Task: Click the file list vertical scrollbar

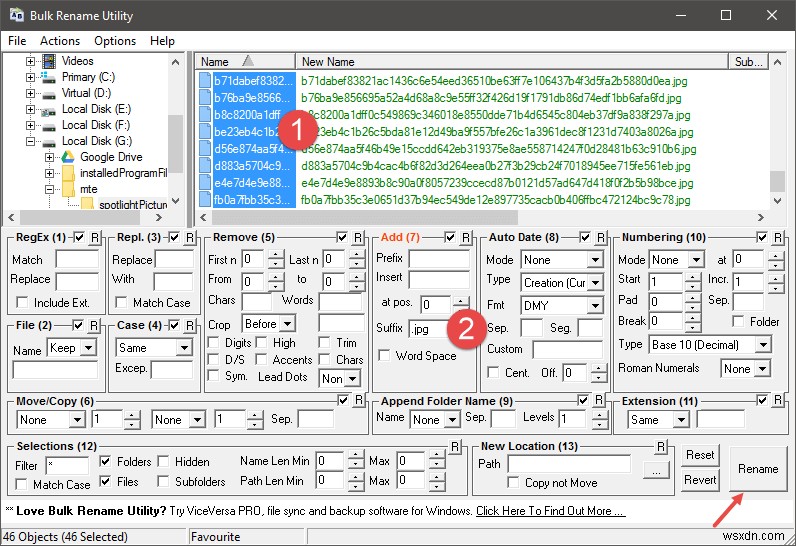Action: [776, 130]
